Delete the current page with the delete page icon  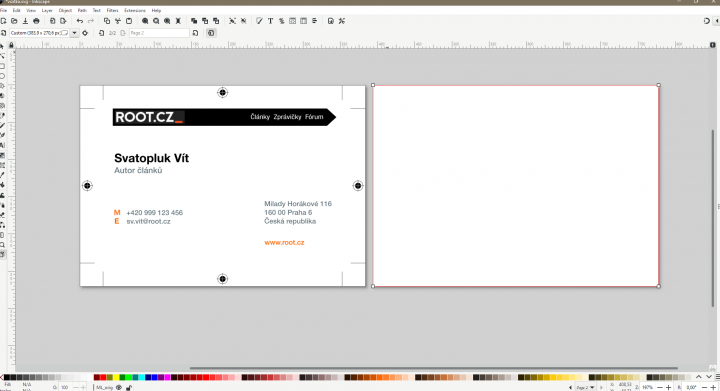coord(196,33)
